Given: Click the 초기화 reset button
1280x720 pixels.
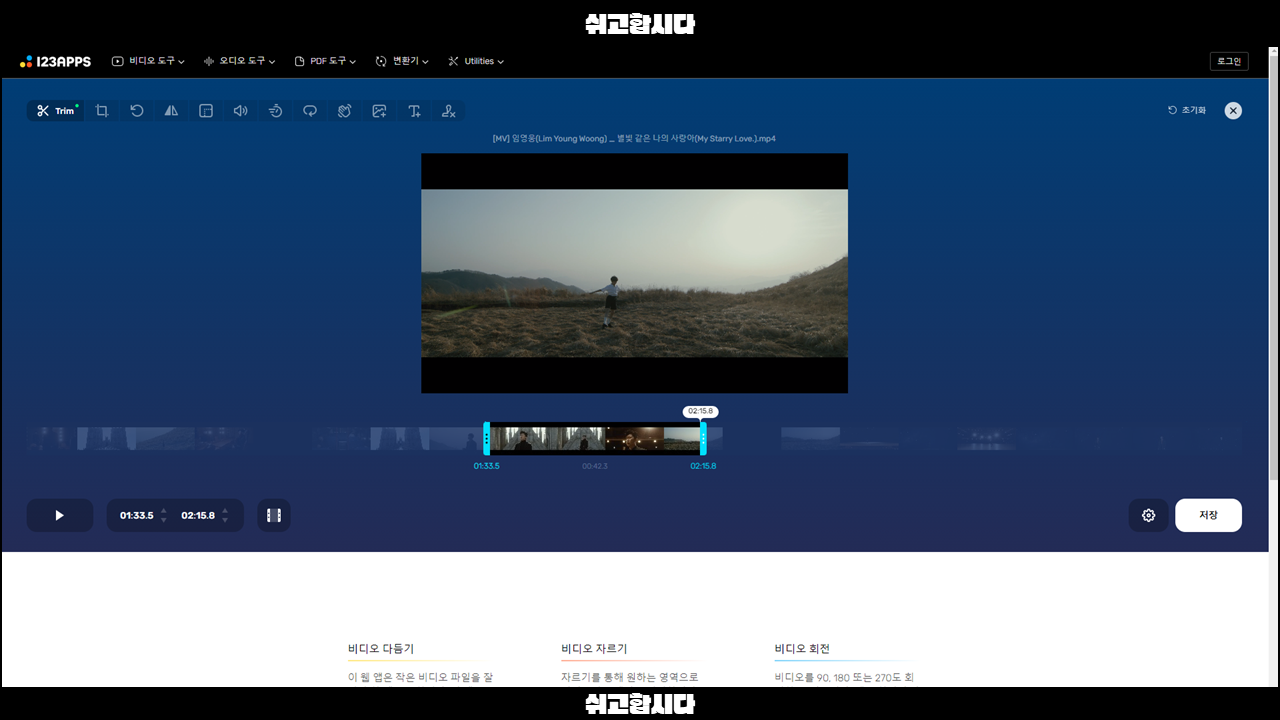Looking at the screenshot, I should point(1187,111).
